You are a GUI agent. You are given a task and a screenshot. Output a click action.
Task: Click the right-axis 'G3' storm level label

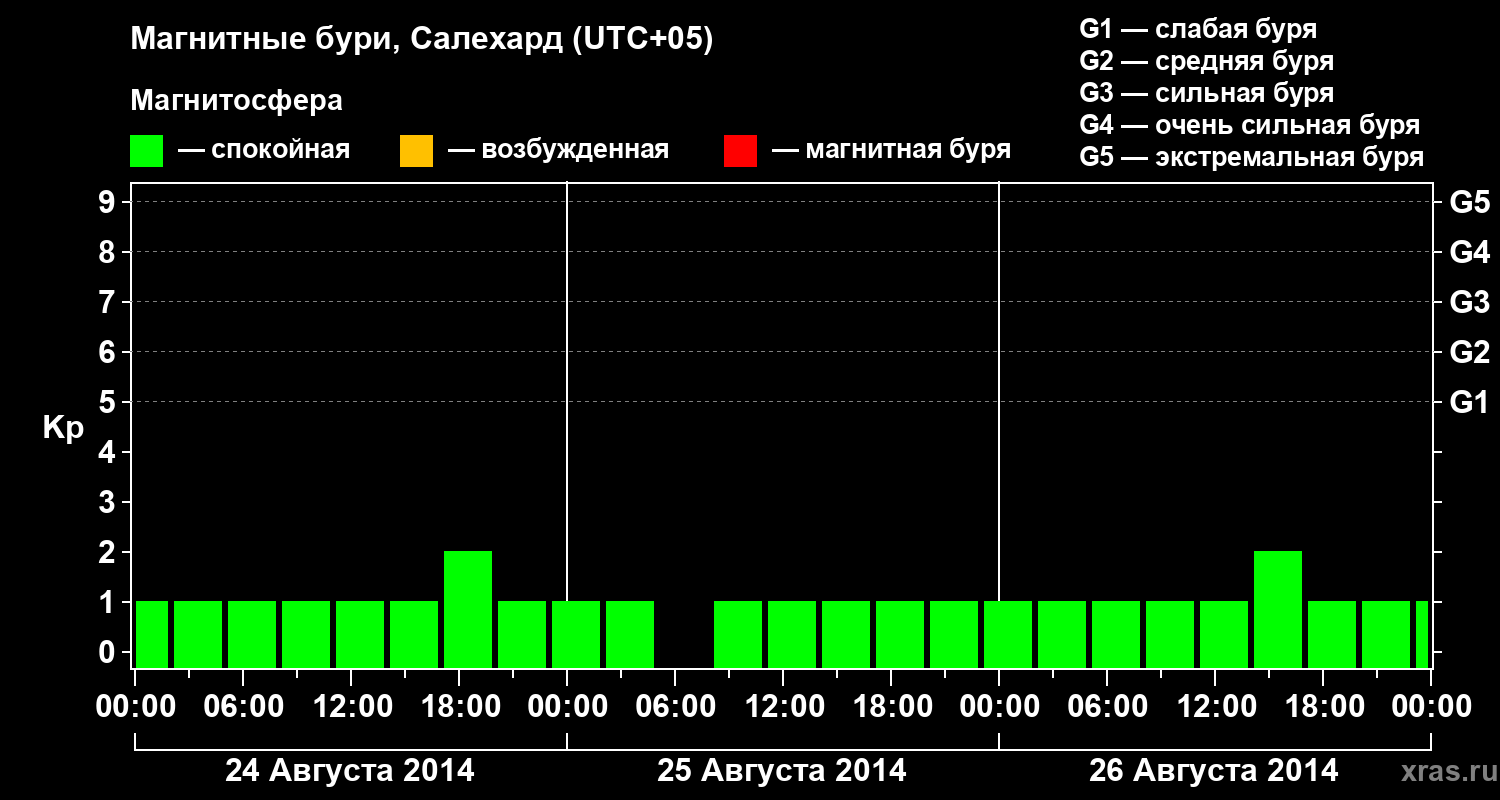pos(1469,302)
